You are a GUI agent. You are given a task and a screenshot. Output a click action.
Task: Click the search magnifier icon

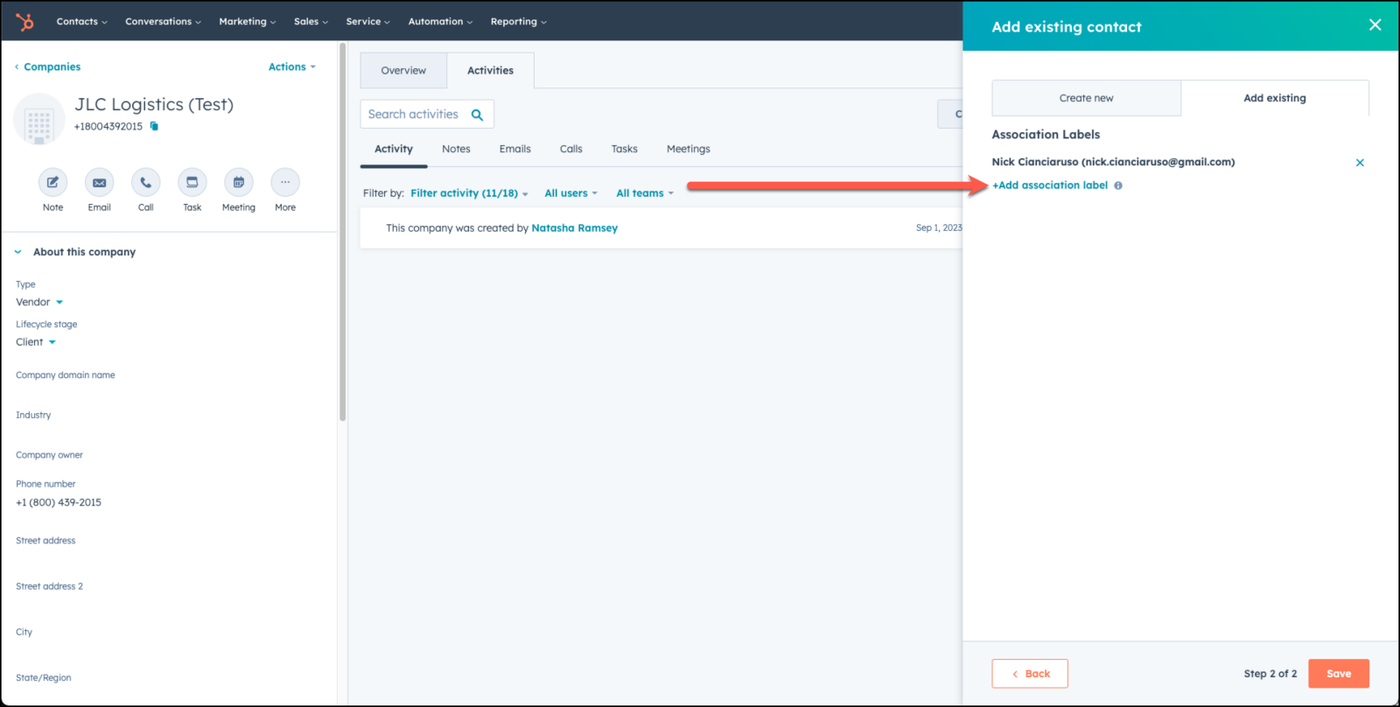[477, 115]
